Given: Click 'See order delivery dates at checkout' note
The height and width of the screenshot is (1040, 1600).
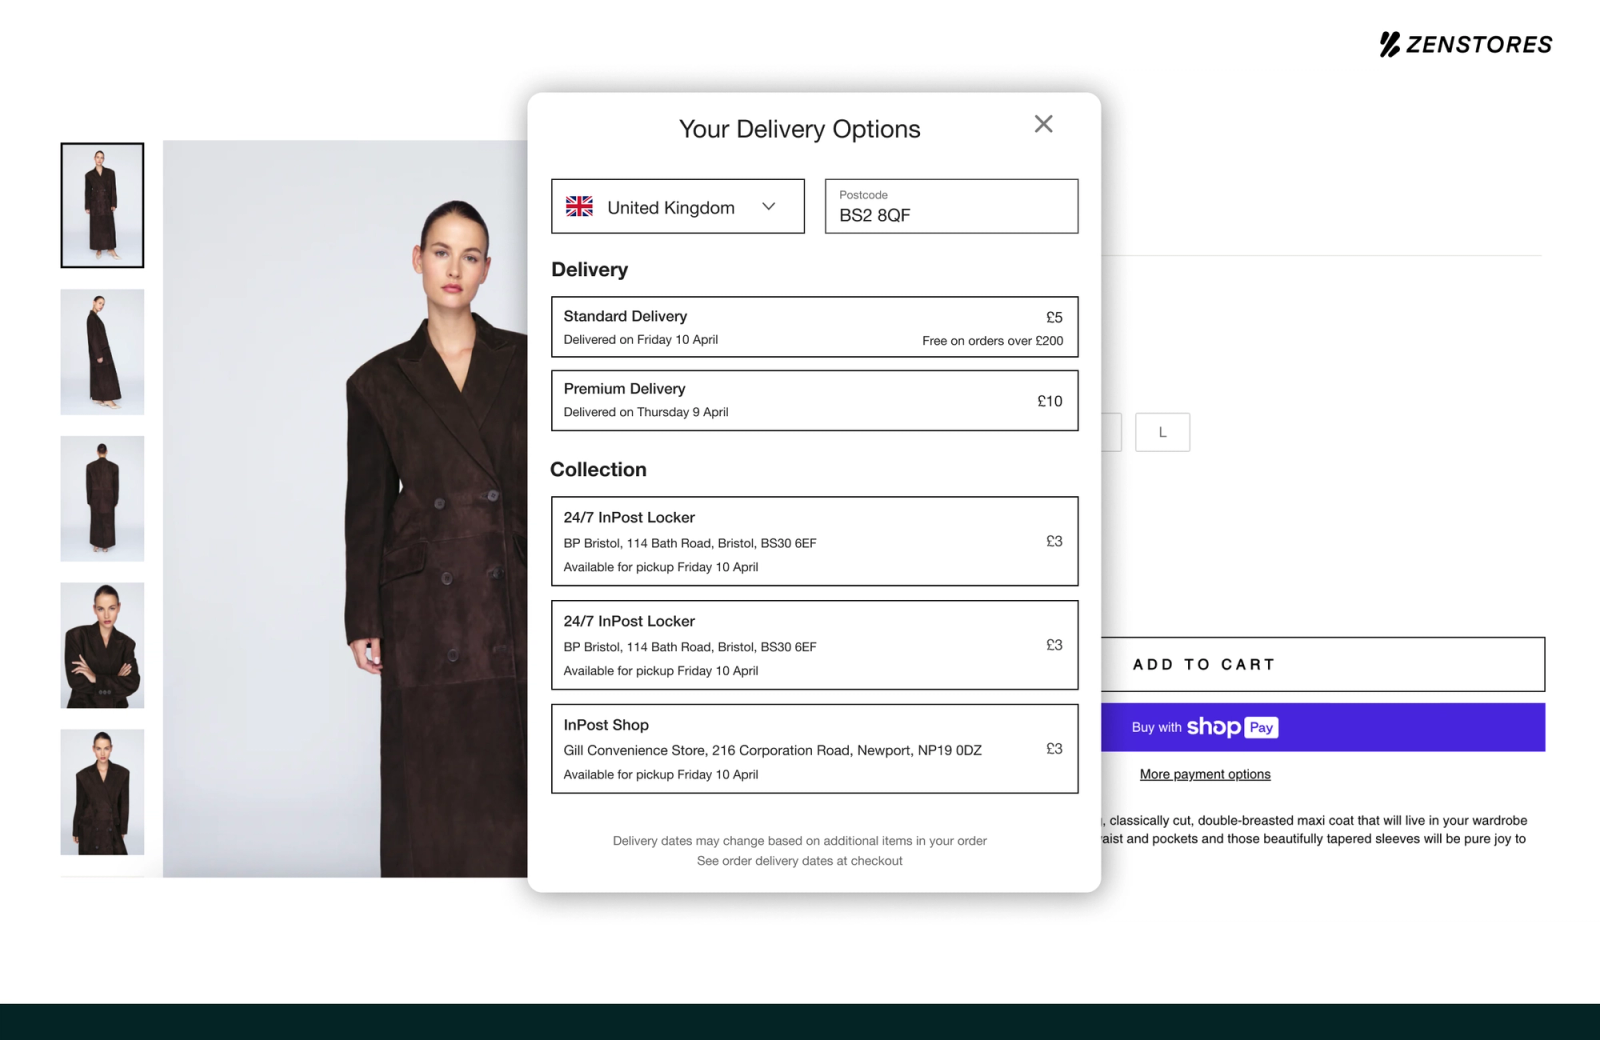Looking at the screenshot, I should pyautogui.click(x=799, y=861).
